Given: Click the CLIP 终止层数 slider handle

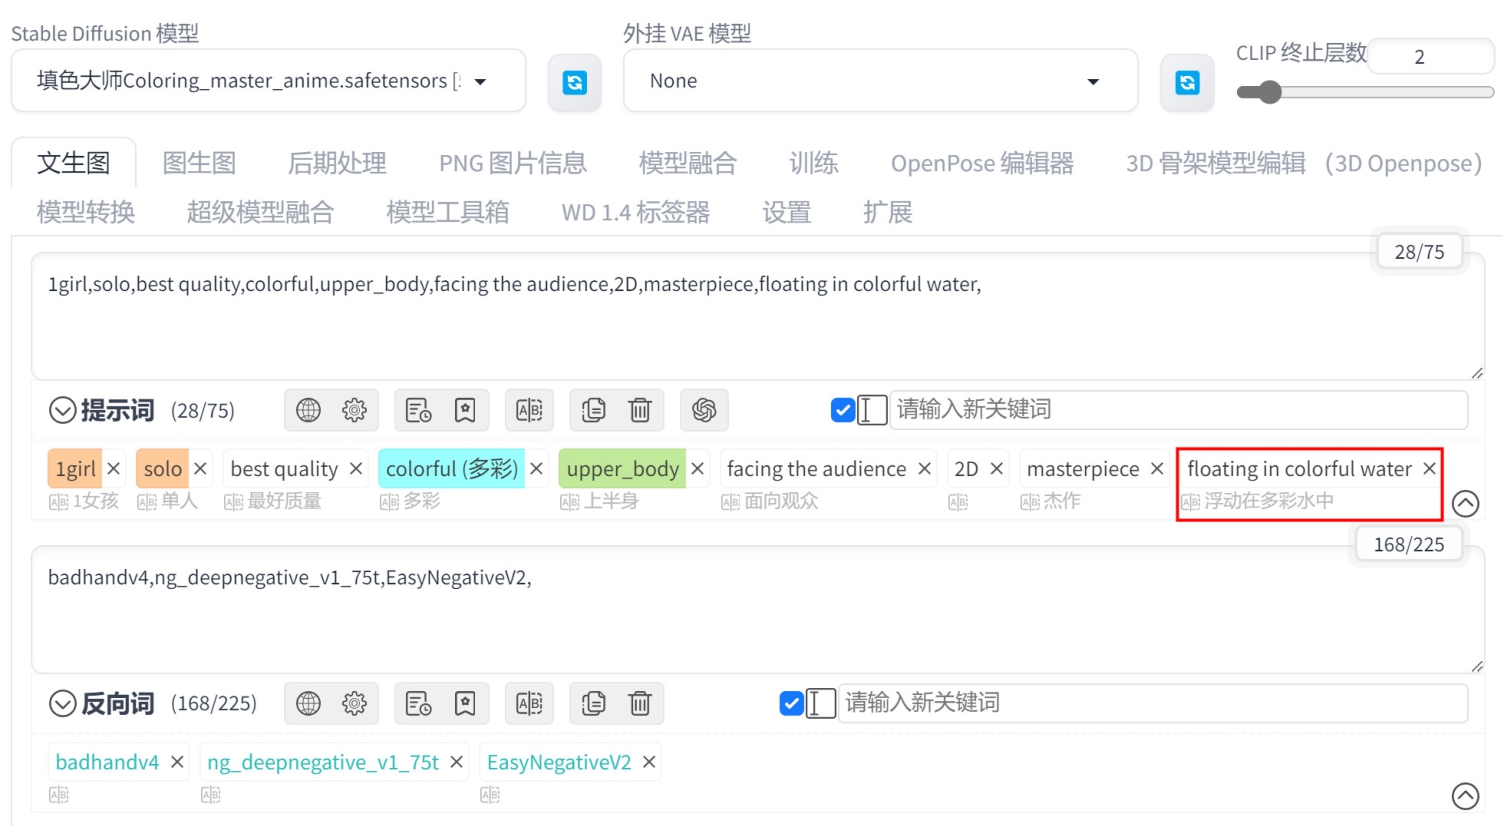Looking at the screenshot, I should tap(1269, 93).
